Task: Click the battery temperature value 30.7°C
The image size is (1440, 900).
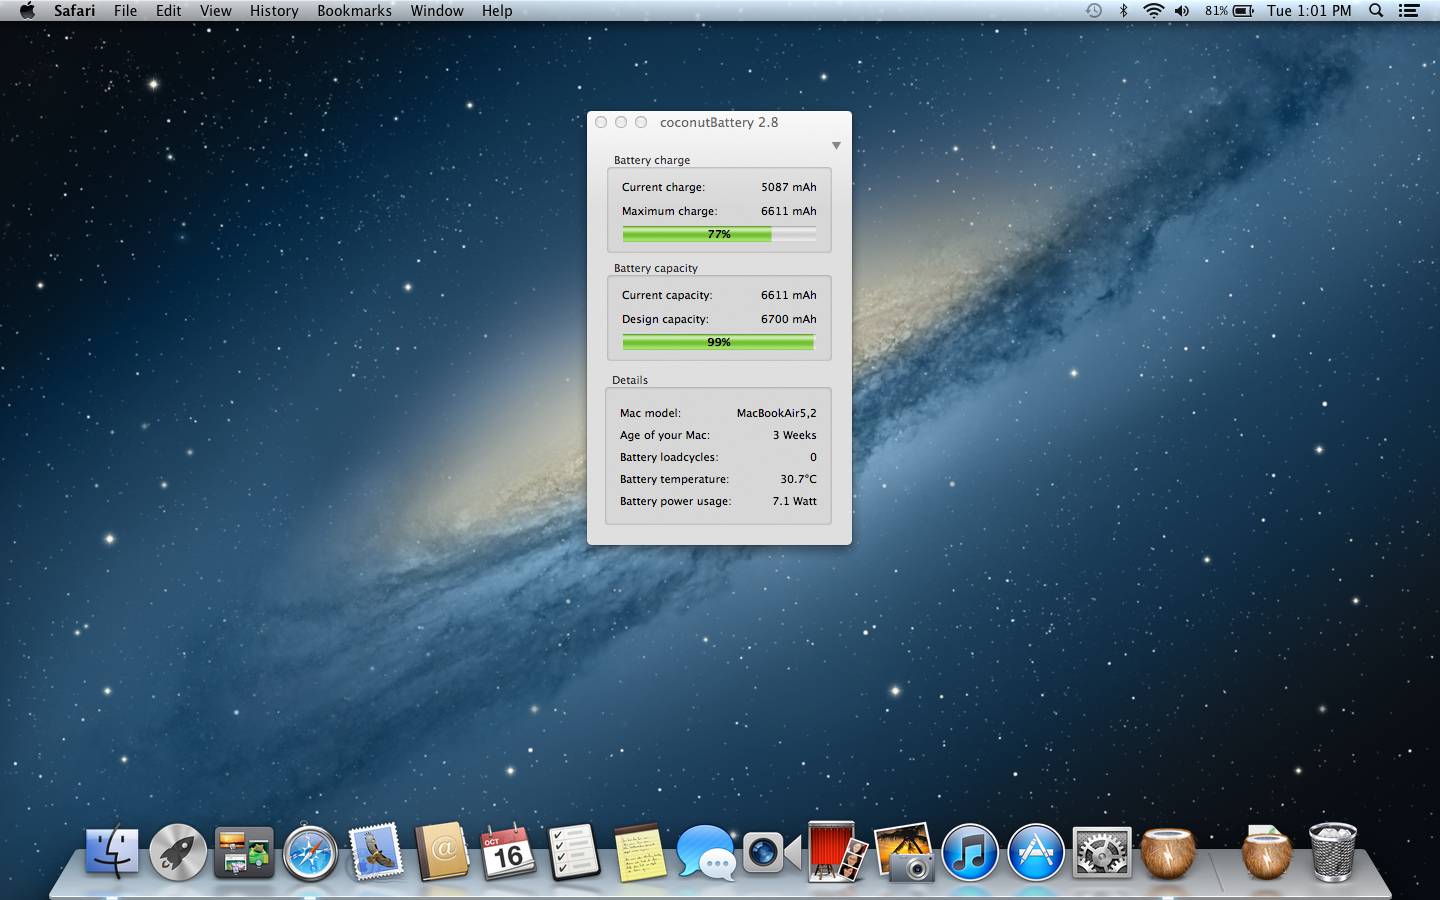Action: 798,479
